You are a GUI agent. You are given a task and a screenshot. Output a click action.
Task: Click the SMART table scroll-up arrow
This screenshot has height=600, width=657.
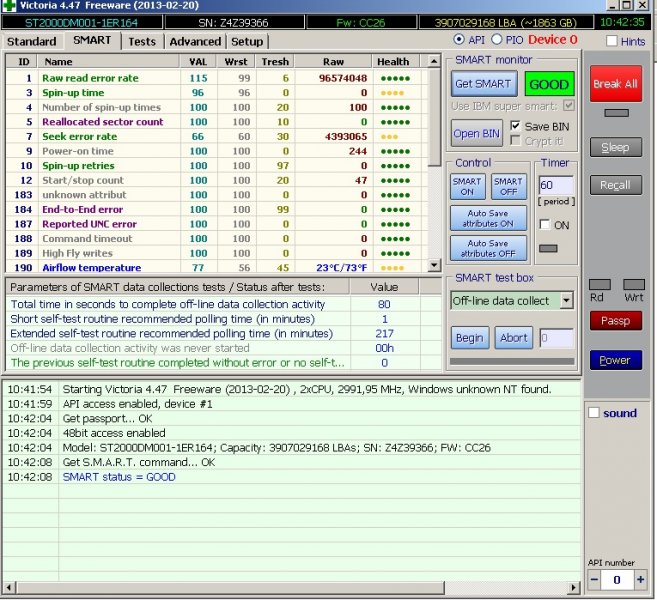coord(434,61)
